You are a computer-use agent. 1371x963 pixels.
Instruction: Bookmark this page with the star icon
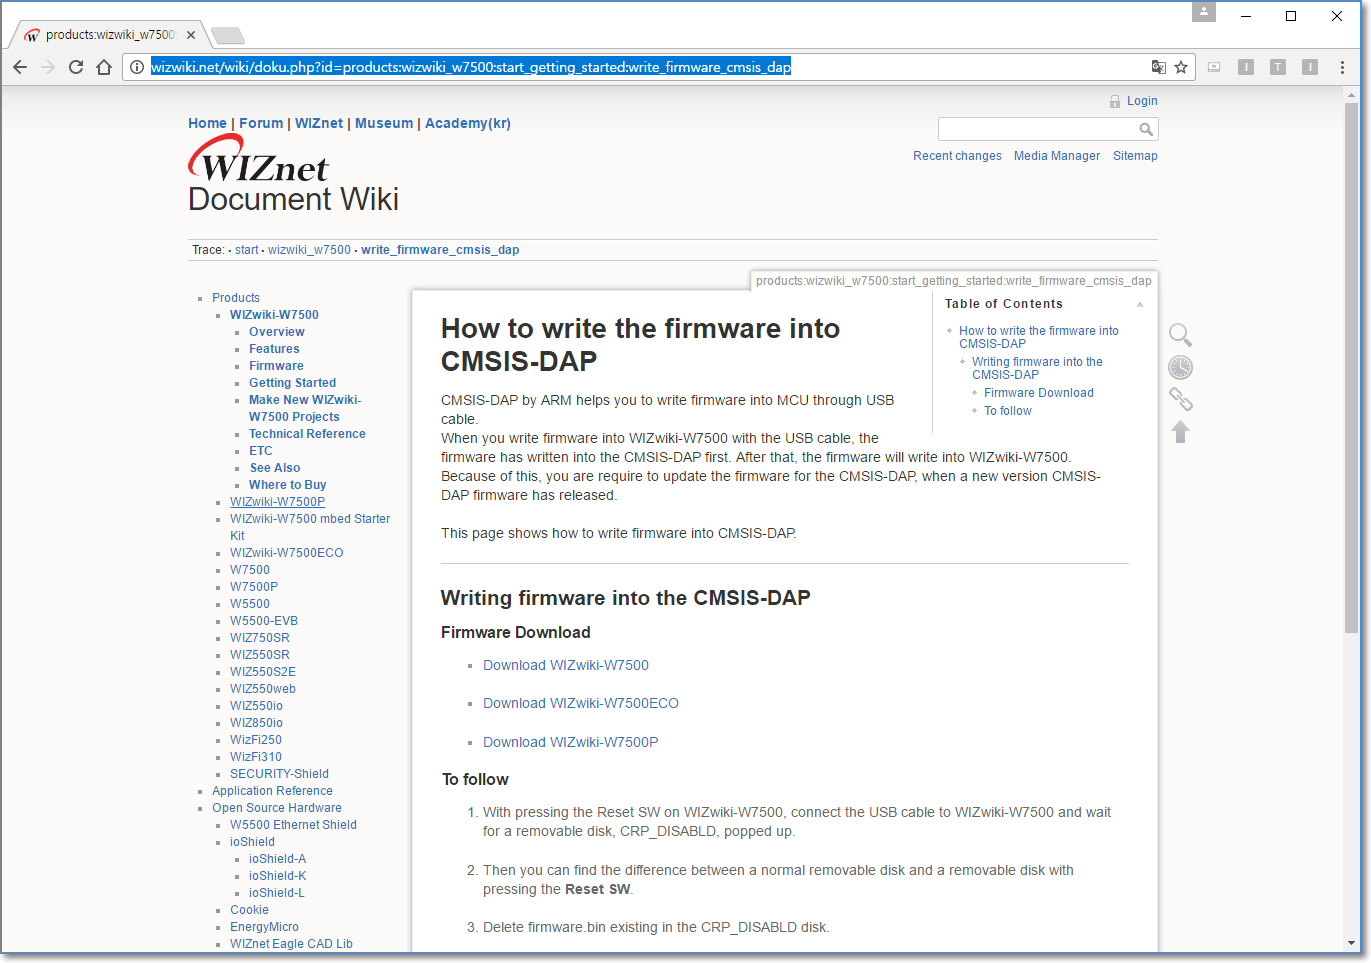pos(1181,67)
